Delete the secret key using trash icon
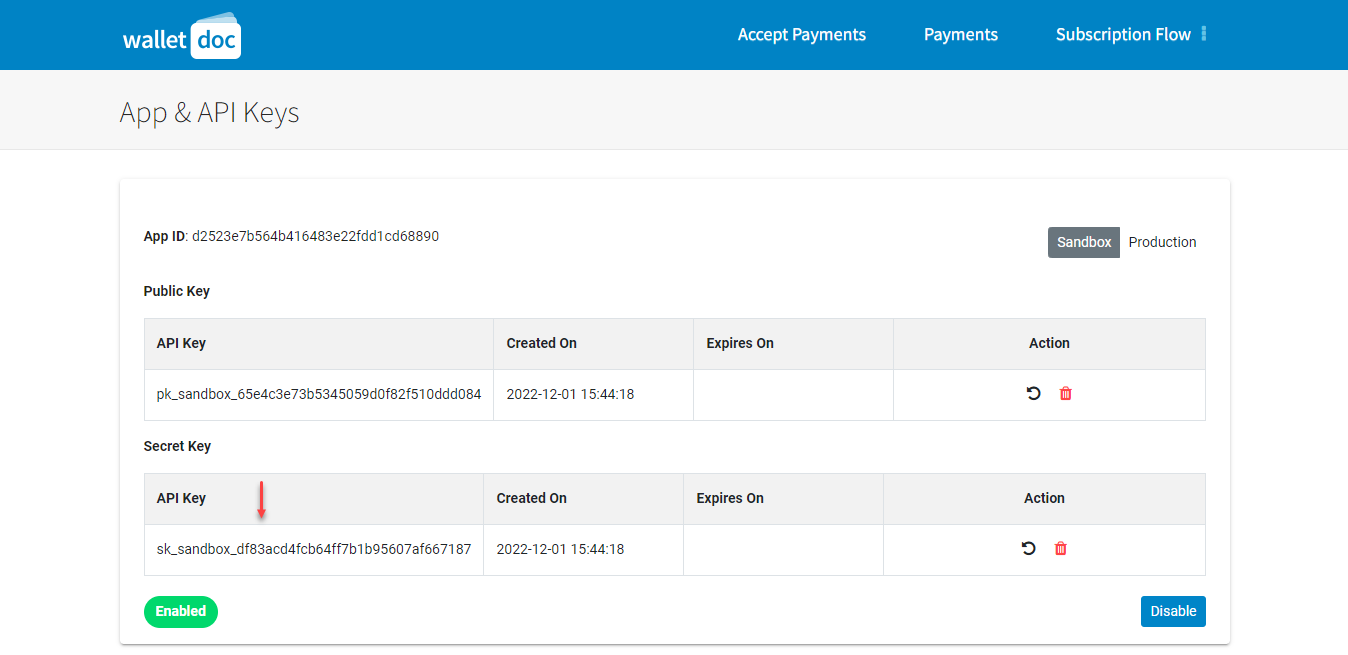This screenshot has width=1348, height=655. [x=1061, y=549]
